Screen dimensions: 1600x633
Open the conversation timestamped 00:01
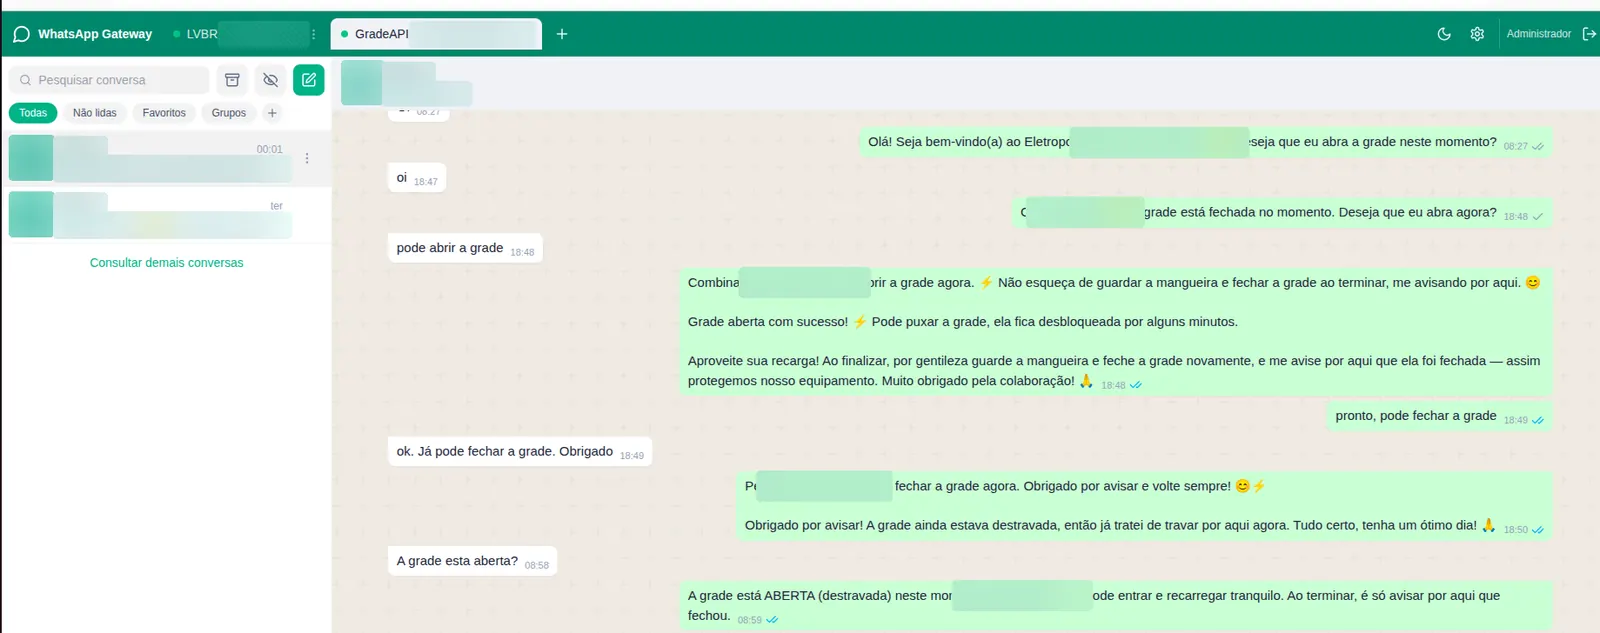coord(166,158)
